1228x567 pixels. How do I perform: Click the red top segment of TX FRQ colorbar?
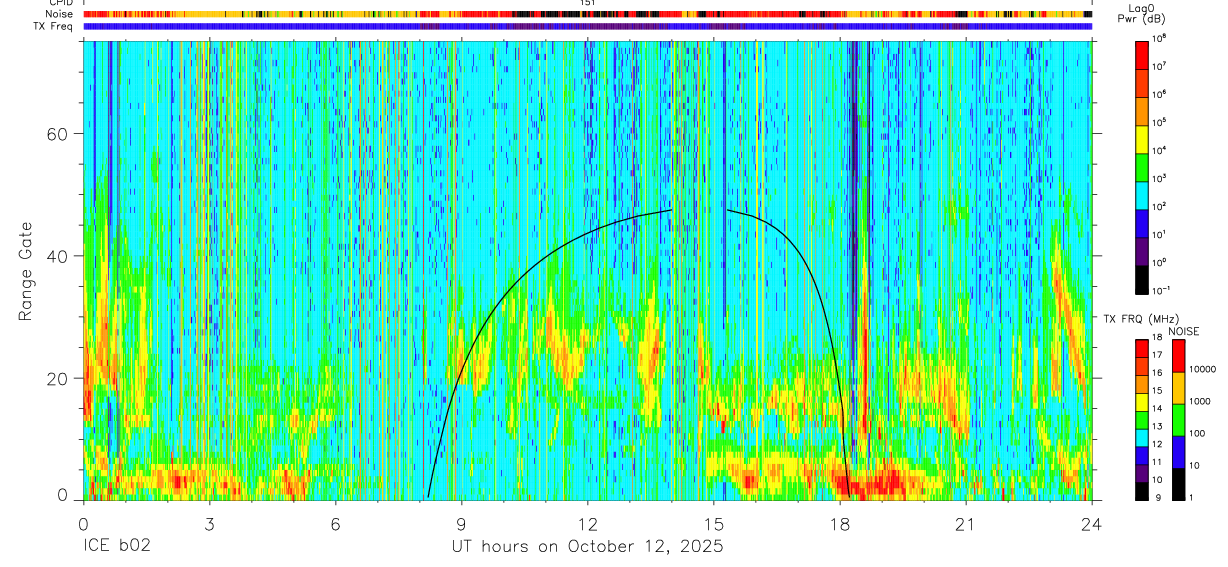point(1142,349)
